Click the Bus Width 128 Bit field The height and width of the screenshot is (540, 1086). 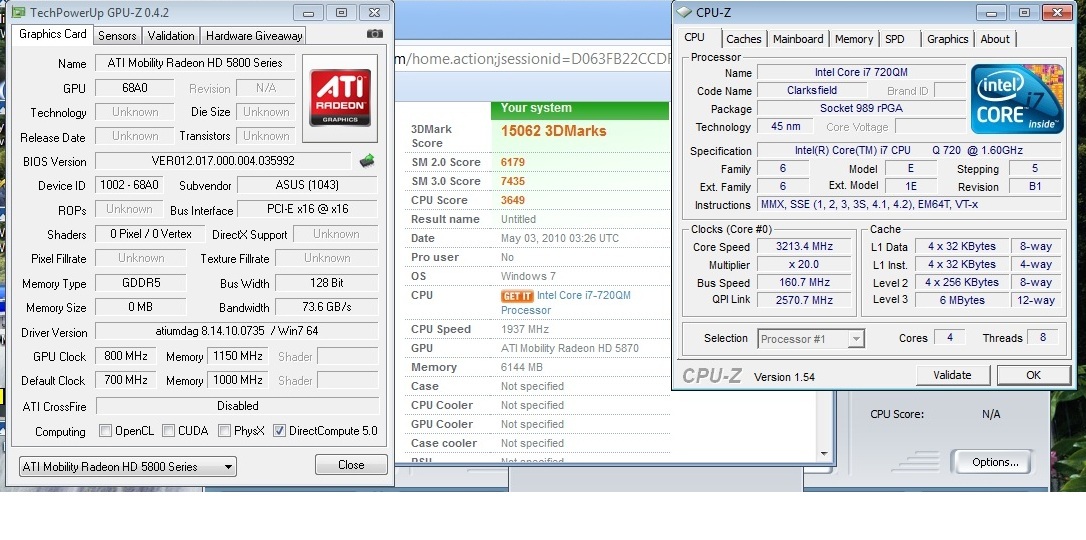[327, 282]
